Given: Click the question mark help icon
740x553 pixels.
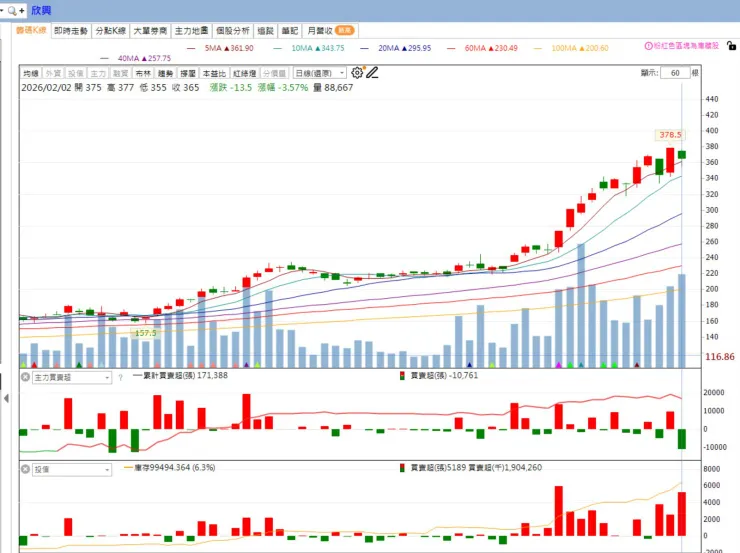Looking at the screenshot, I should click(120, 377).
